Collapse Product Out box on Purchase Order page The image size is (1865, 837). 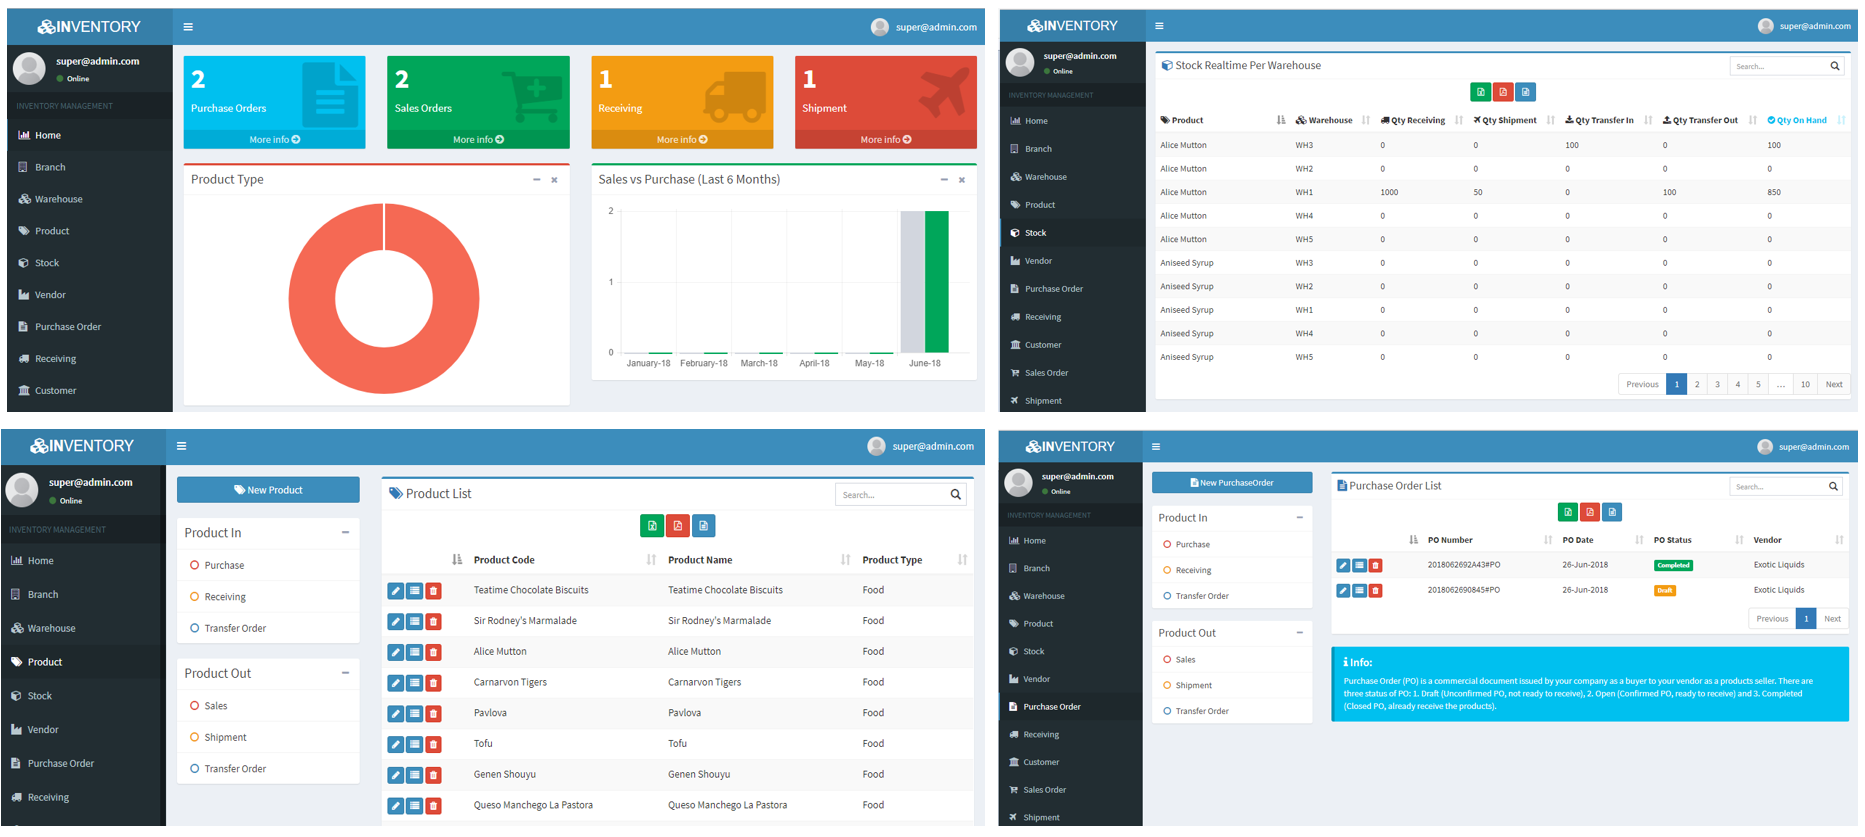tap(1299, 633)
